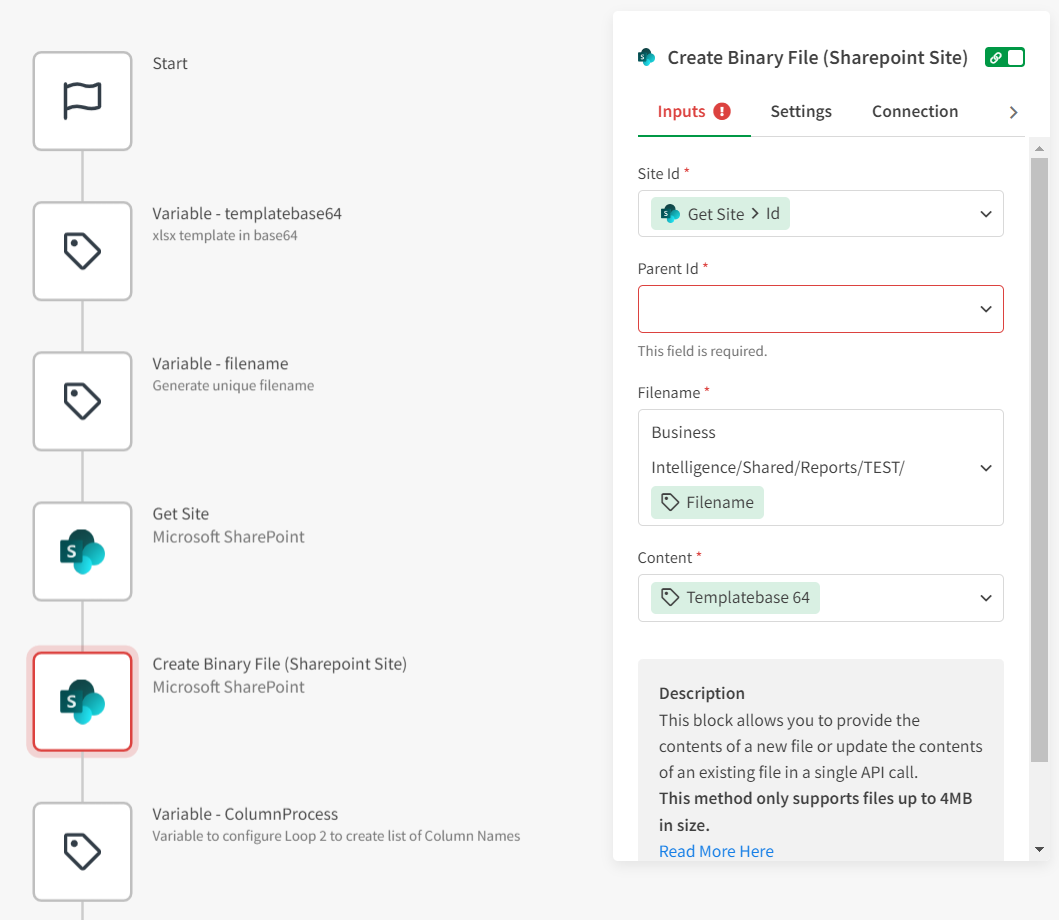
Task: Click the ColumnProcess variable block icon
Action: [x=82, y=851]
